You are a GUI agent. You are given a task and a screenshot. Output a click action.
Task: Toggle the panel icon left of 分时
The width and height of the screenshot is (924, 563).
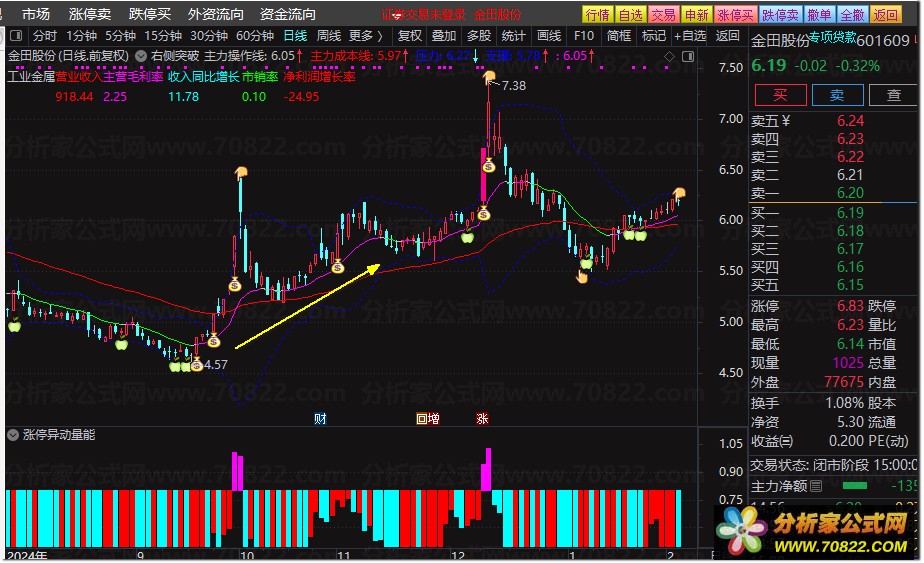[16, 36]
